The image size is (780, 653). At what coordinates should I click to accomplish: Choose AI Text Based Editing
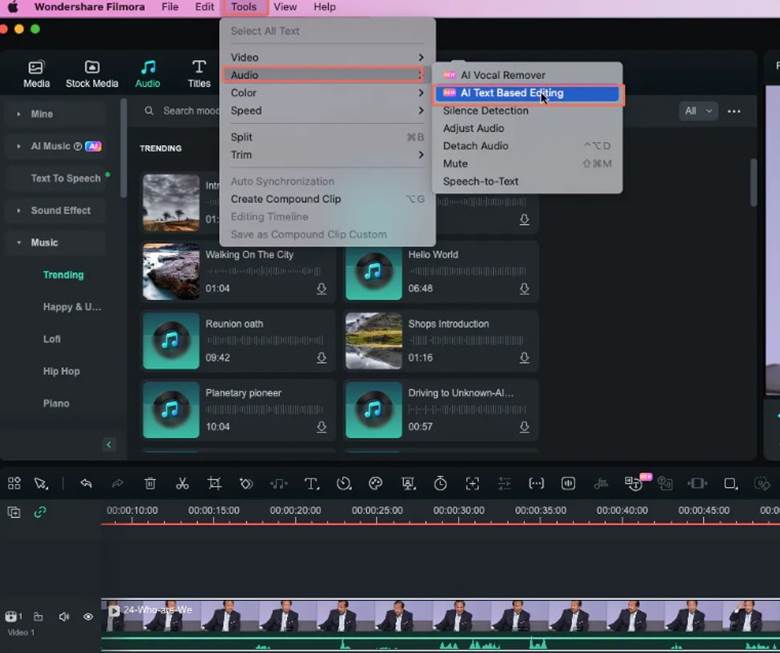(x=527, y=93)
